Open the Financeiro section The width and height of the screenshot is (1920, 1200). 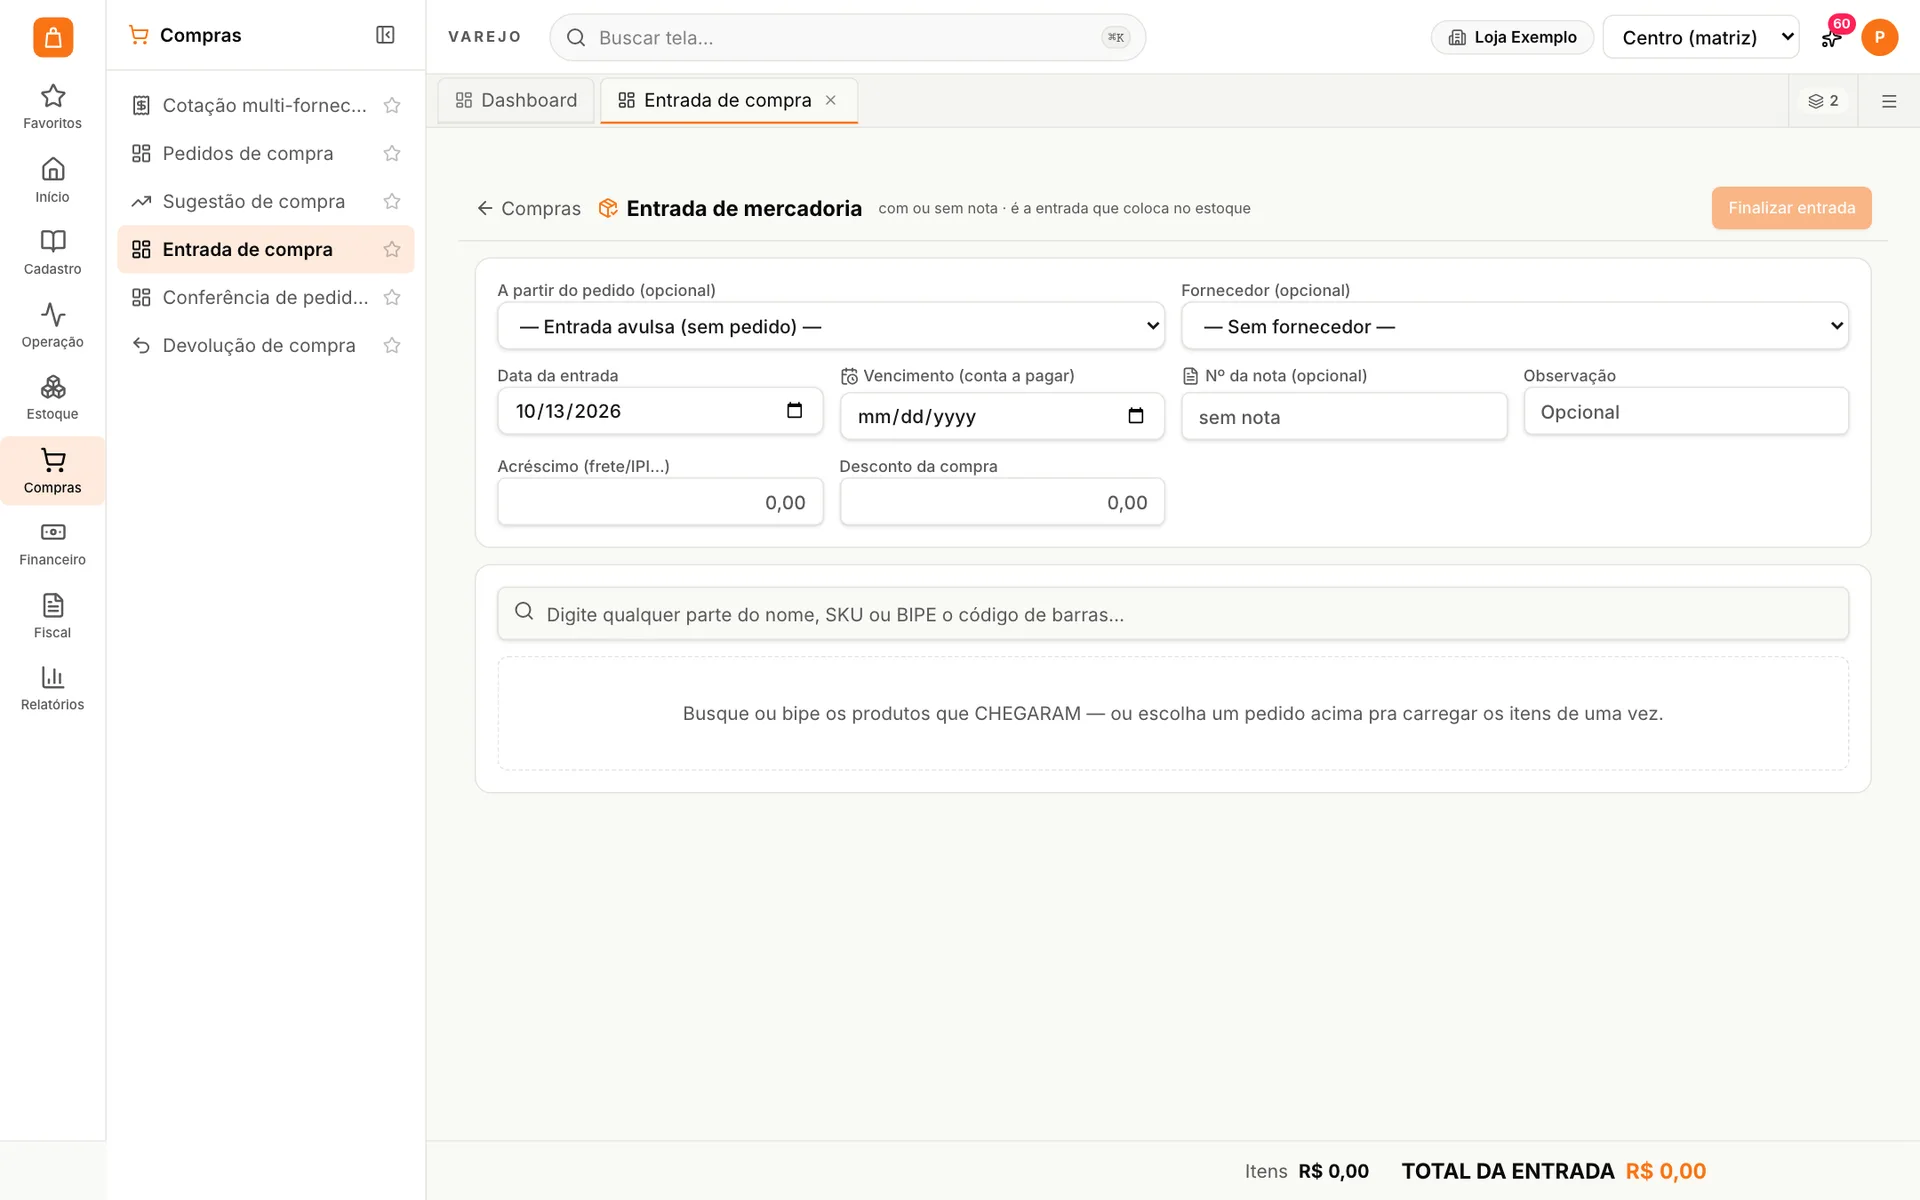[x=52, y=544]
